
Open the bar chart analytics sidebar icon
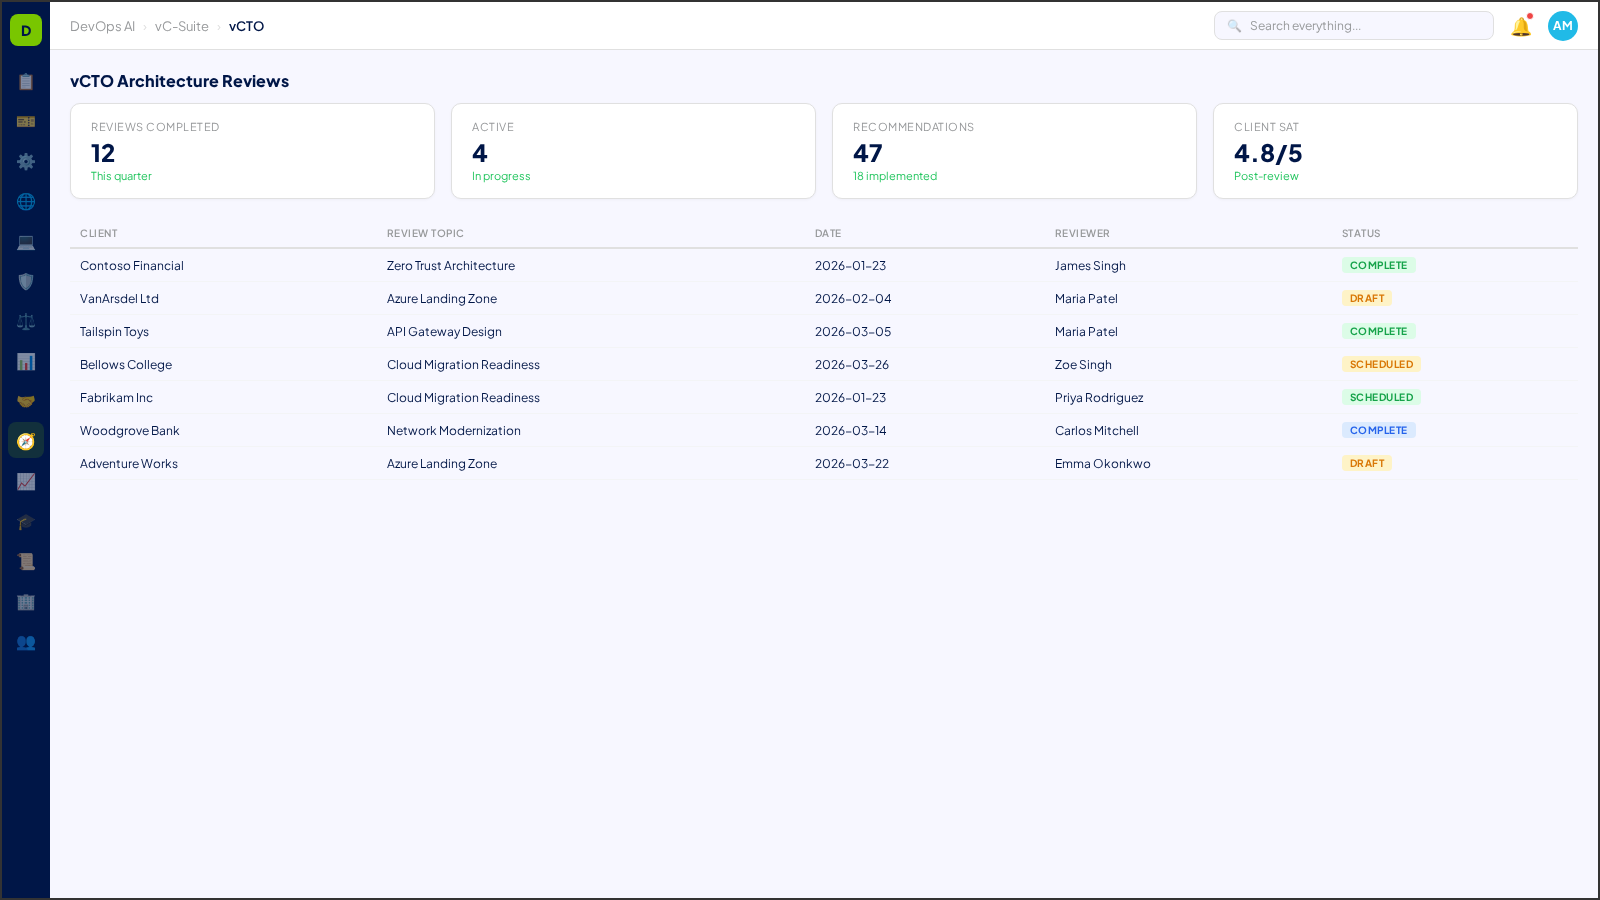coord(26,361)
